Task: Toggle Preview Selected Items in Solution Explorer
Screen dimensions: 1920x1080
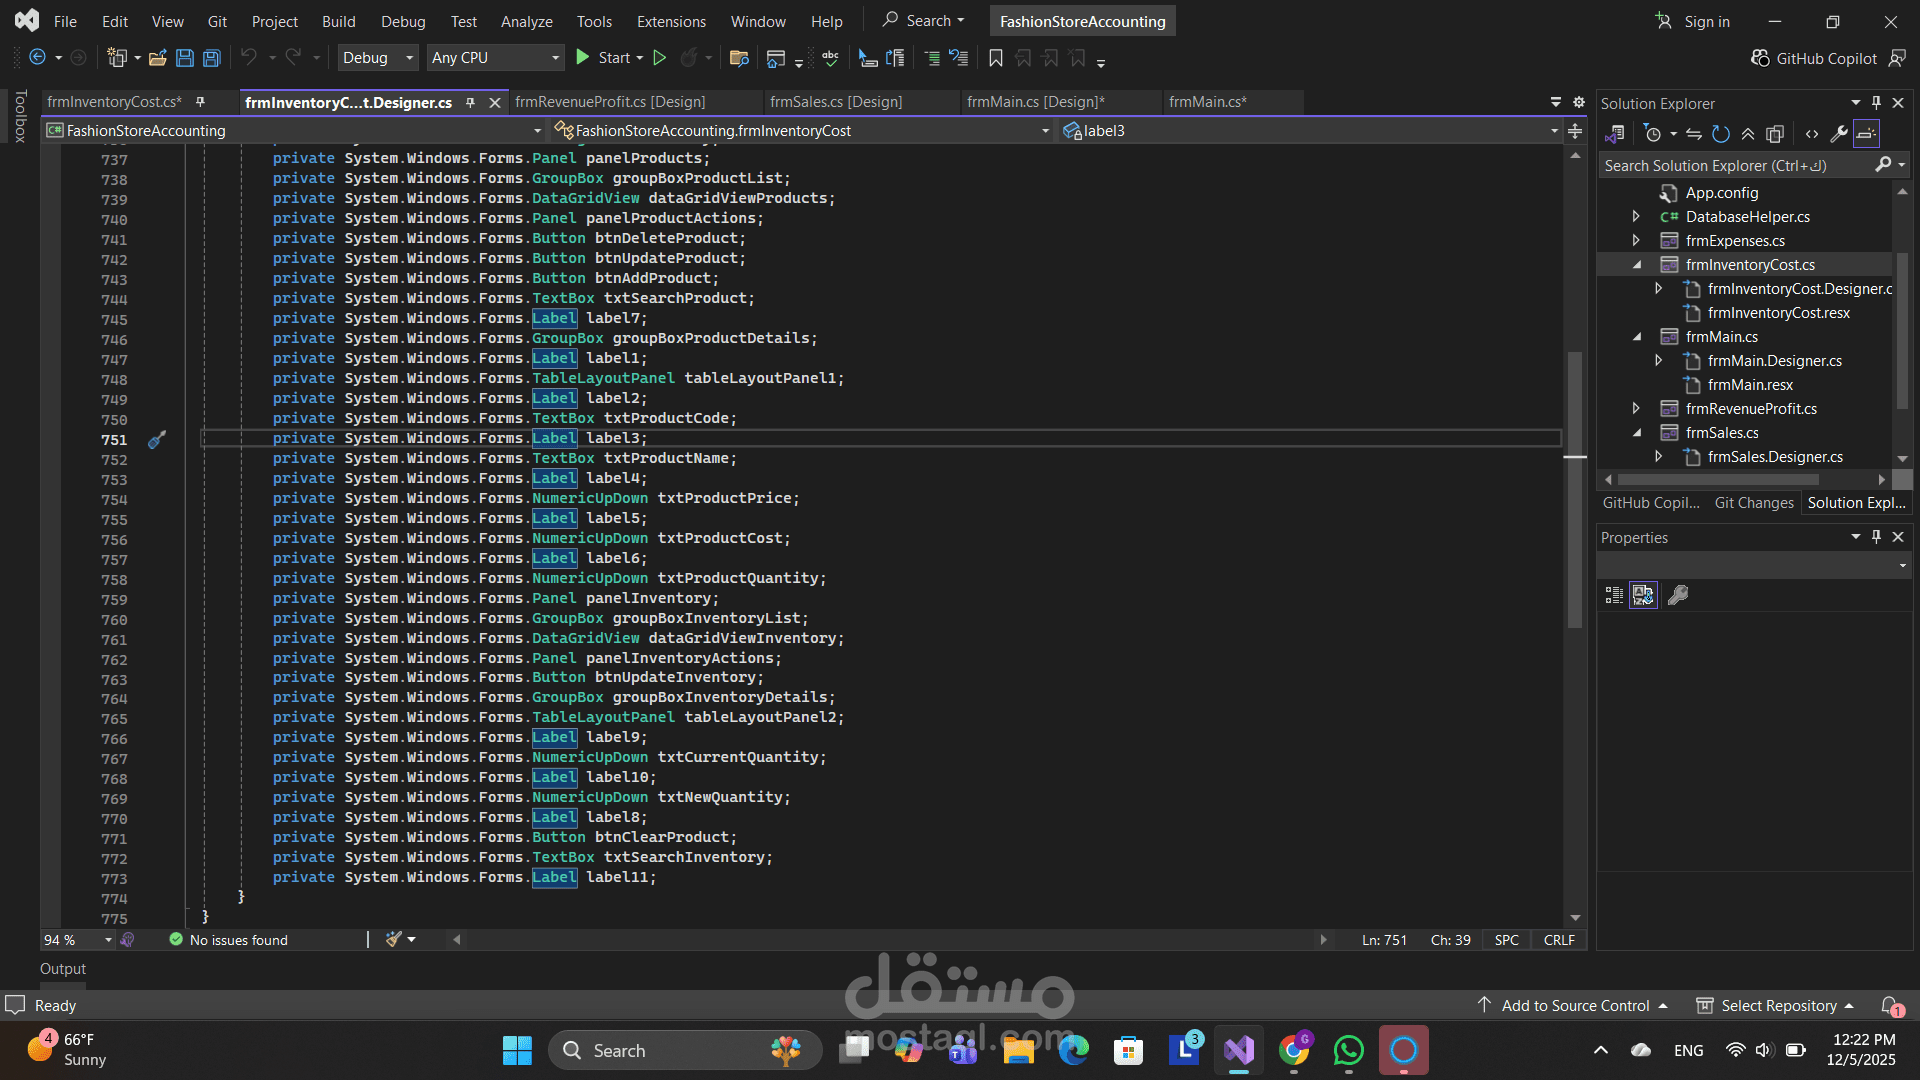Action: [1866, 134]
